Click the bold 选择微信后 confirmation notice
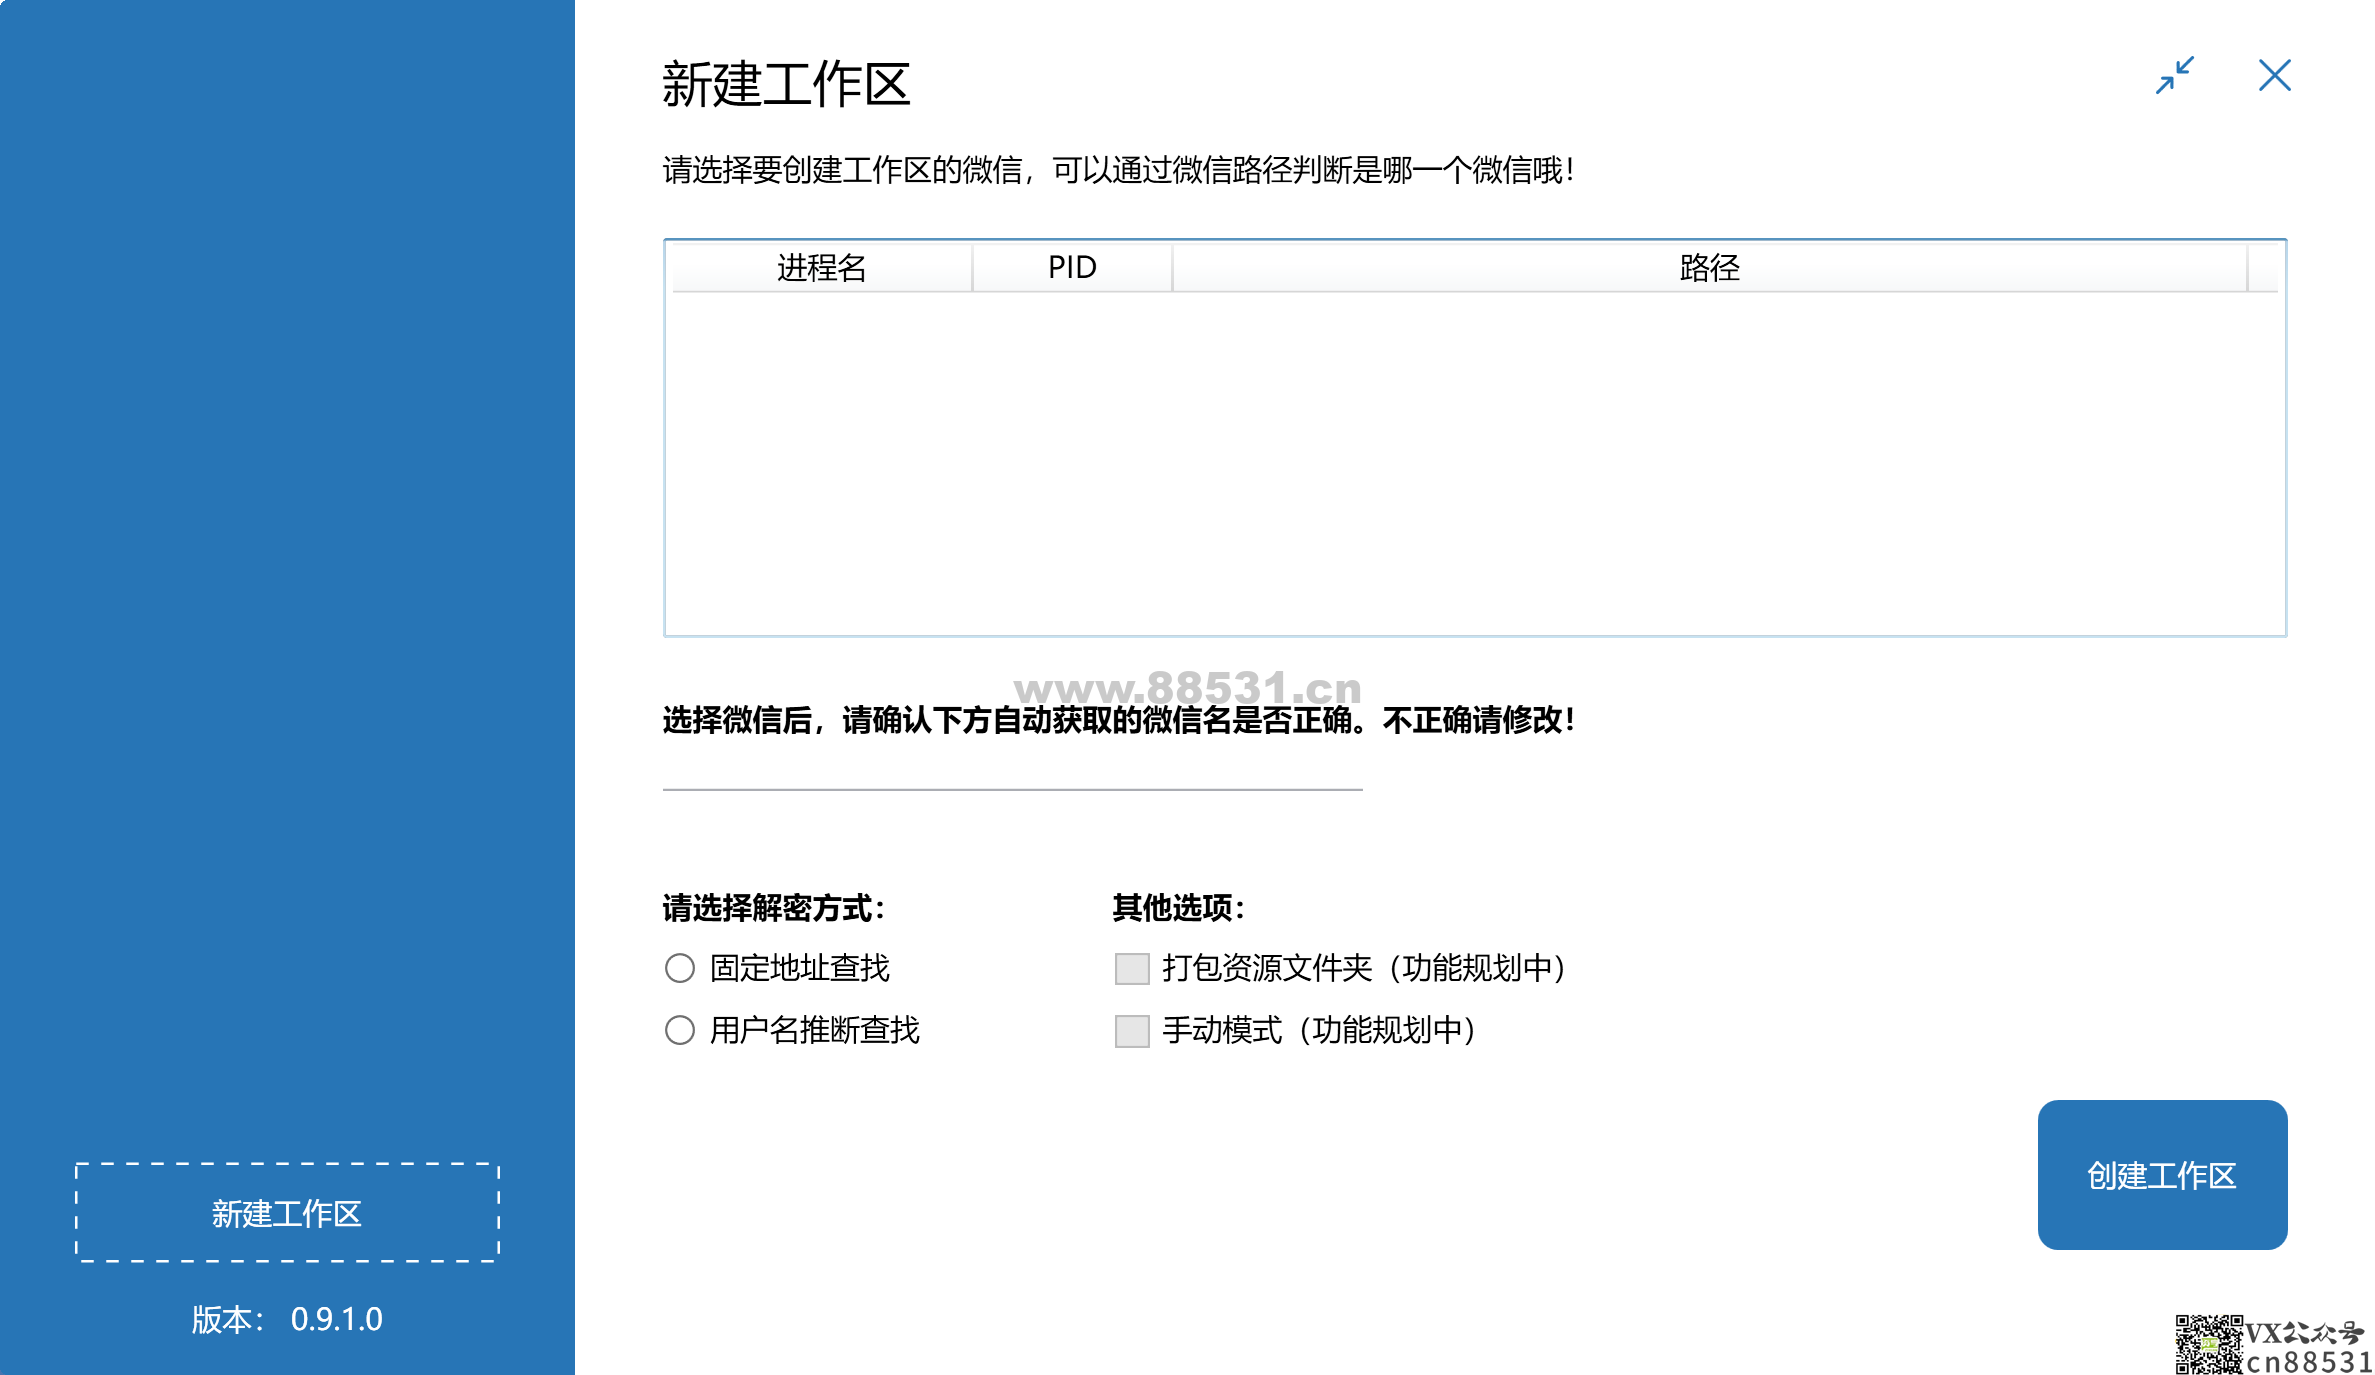The width and height of the screenshot is (2375, 1375). pos(1118,720)
